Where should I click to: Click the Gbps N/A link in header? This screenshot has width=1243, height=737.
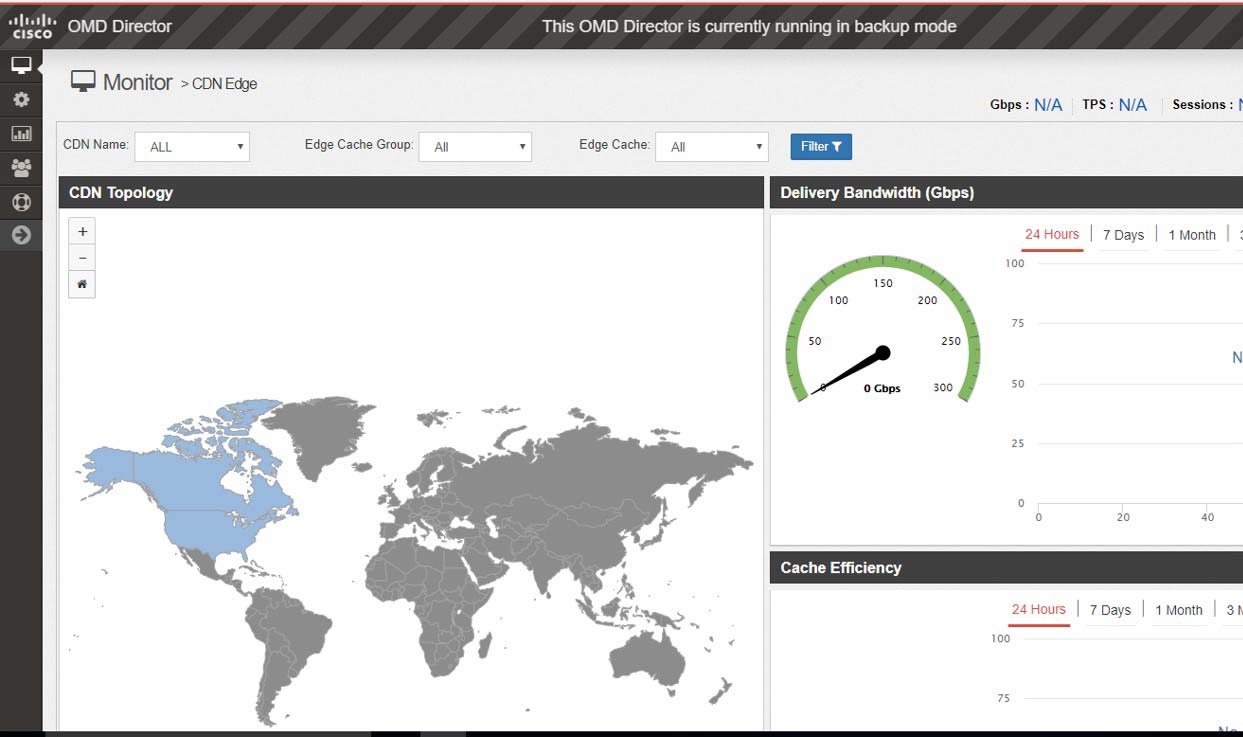point(1050,104)
